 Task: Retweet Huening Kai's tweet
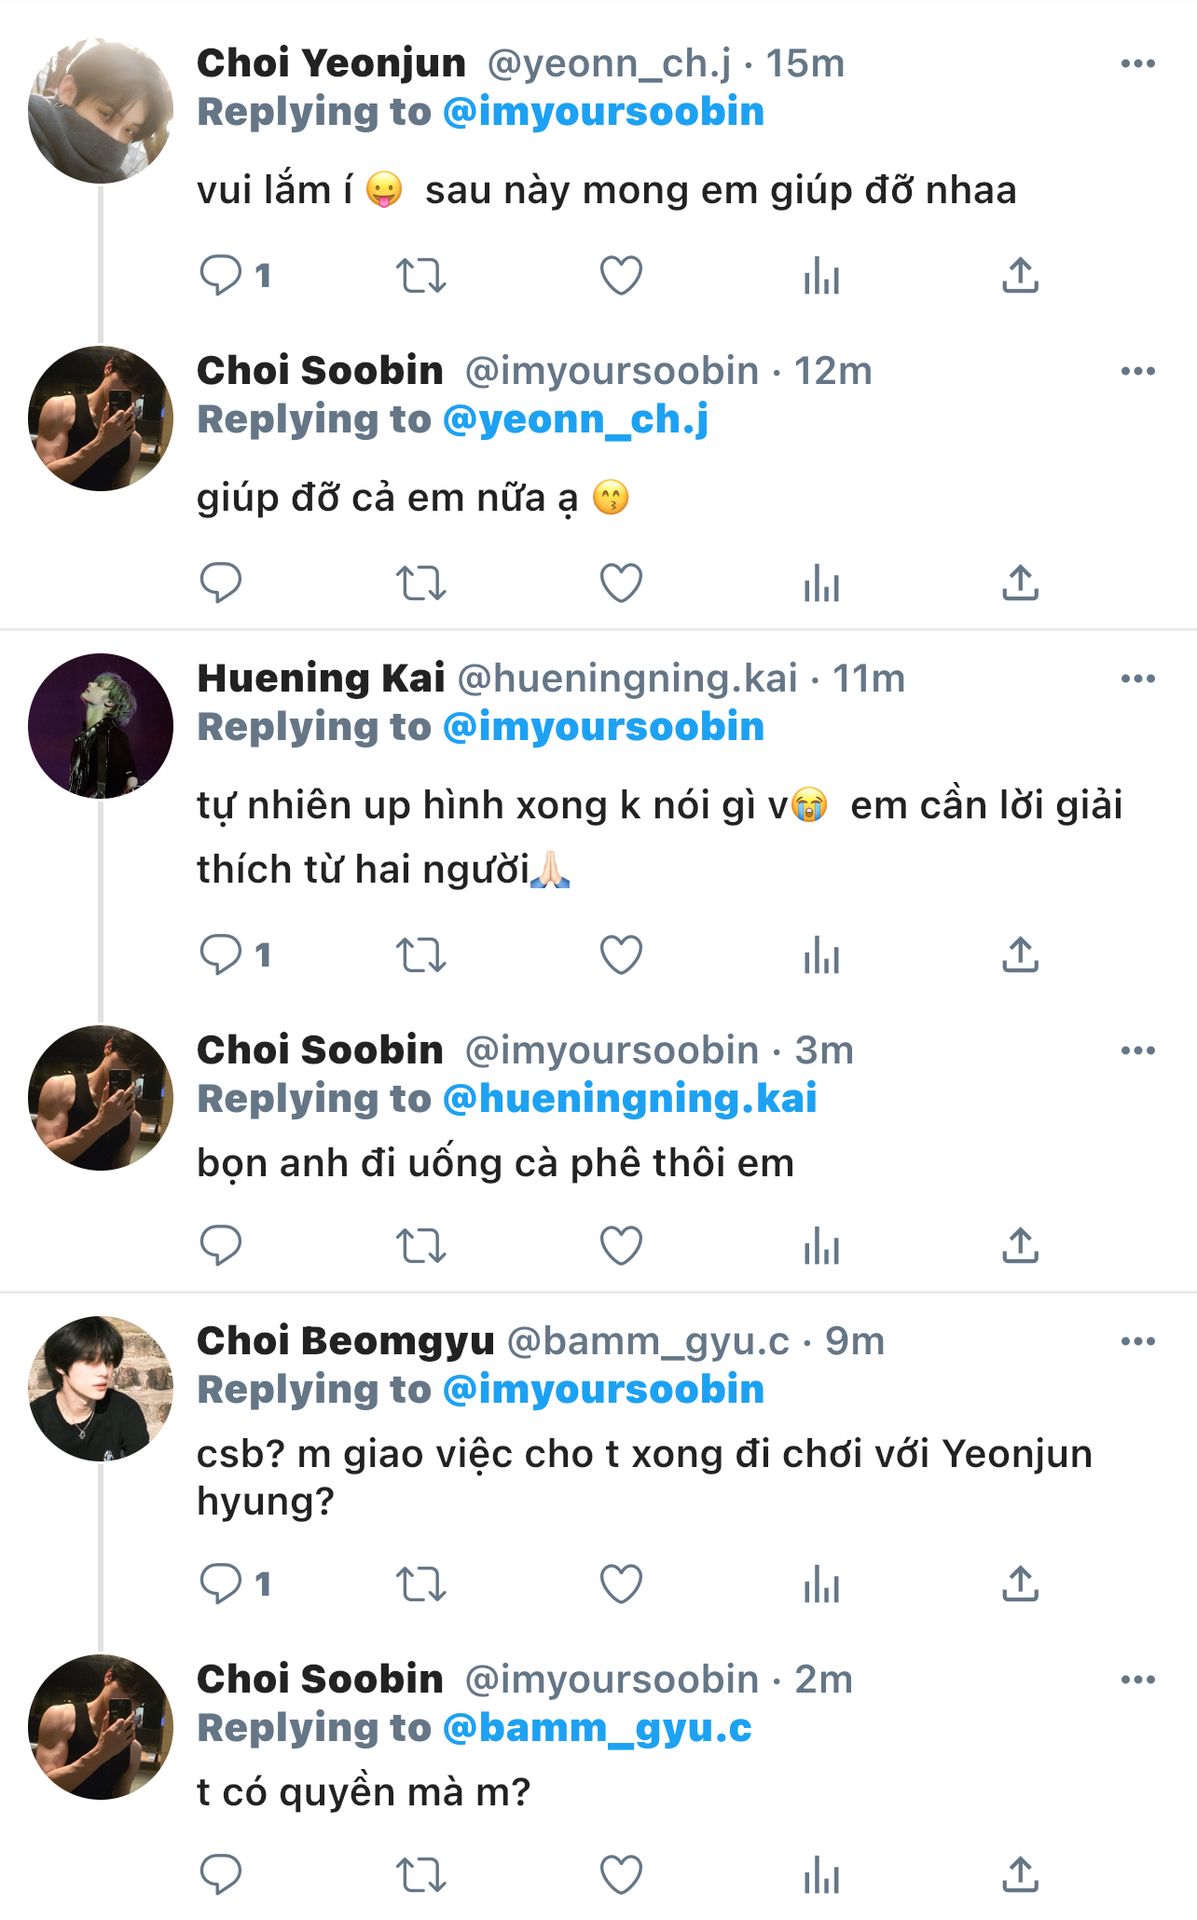tap(420, 955)
